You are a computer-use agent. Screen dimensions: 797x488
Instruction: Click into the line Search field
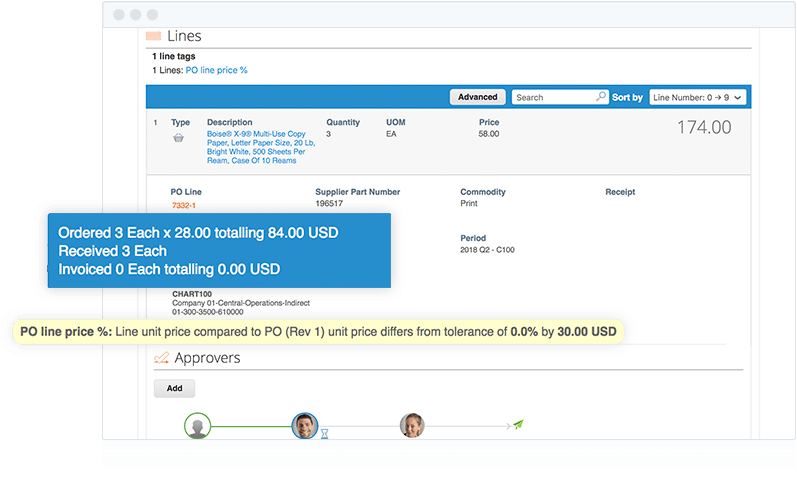(x=553, y=97)
